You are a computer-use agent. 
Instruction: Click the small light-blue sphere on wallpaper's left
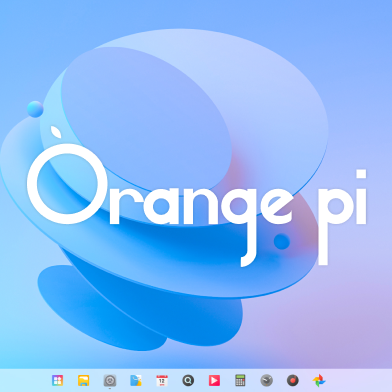pyautogui.click(x=35, y=109)
